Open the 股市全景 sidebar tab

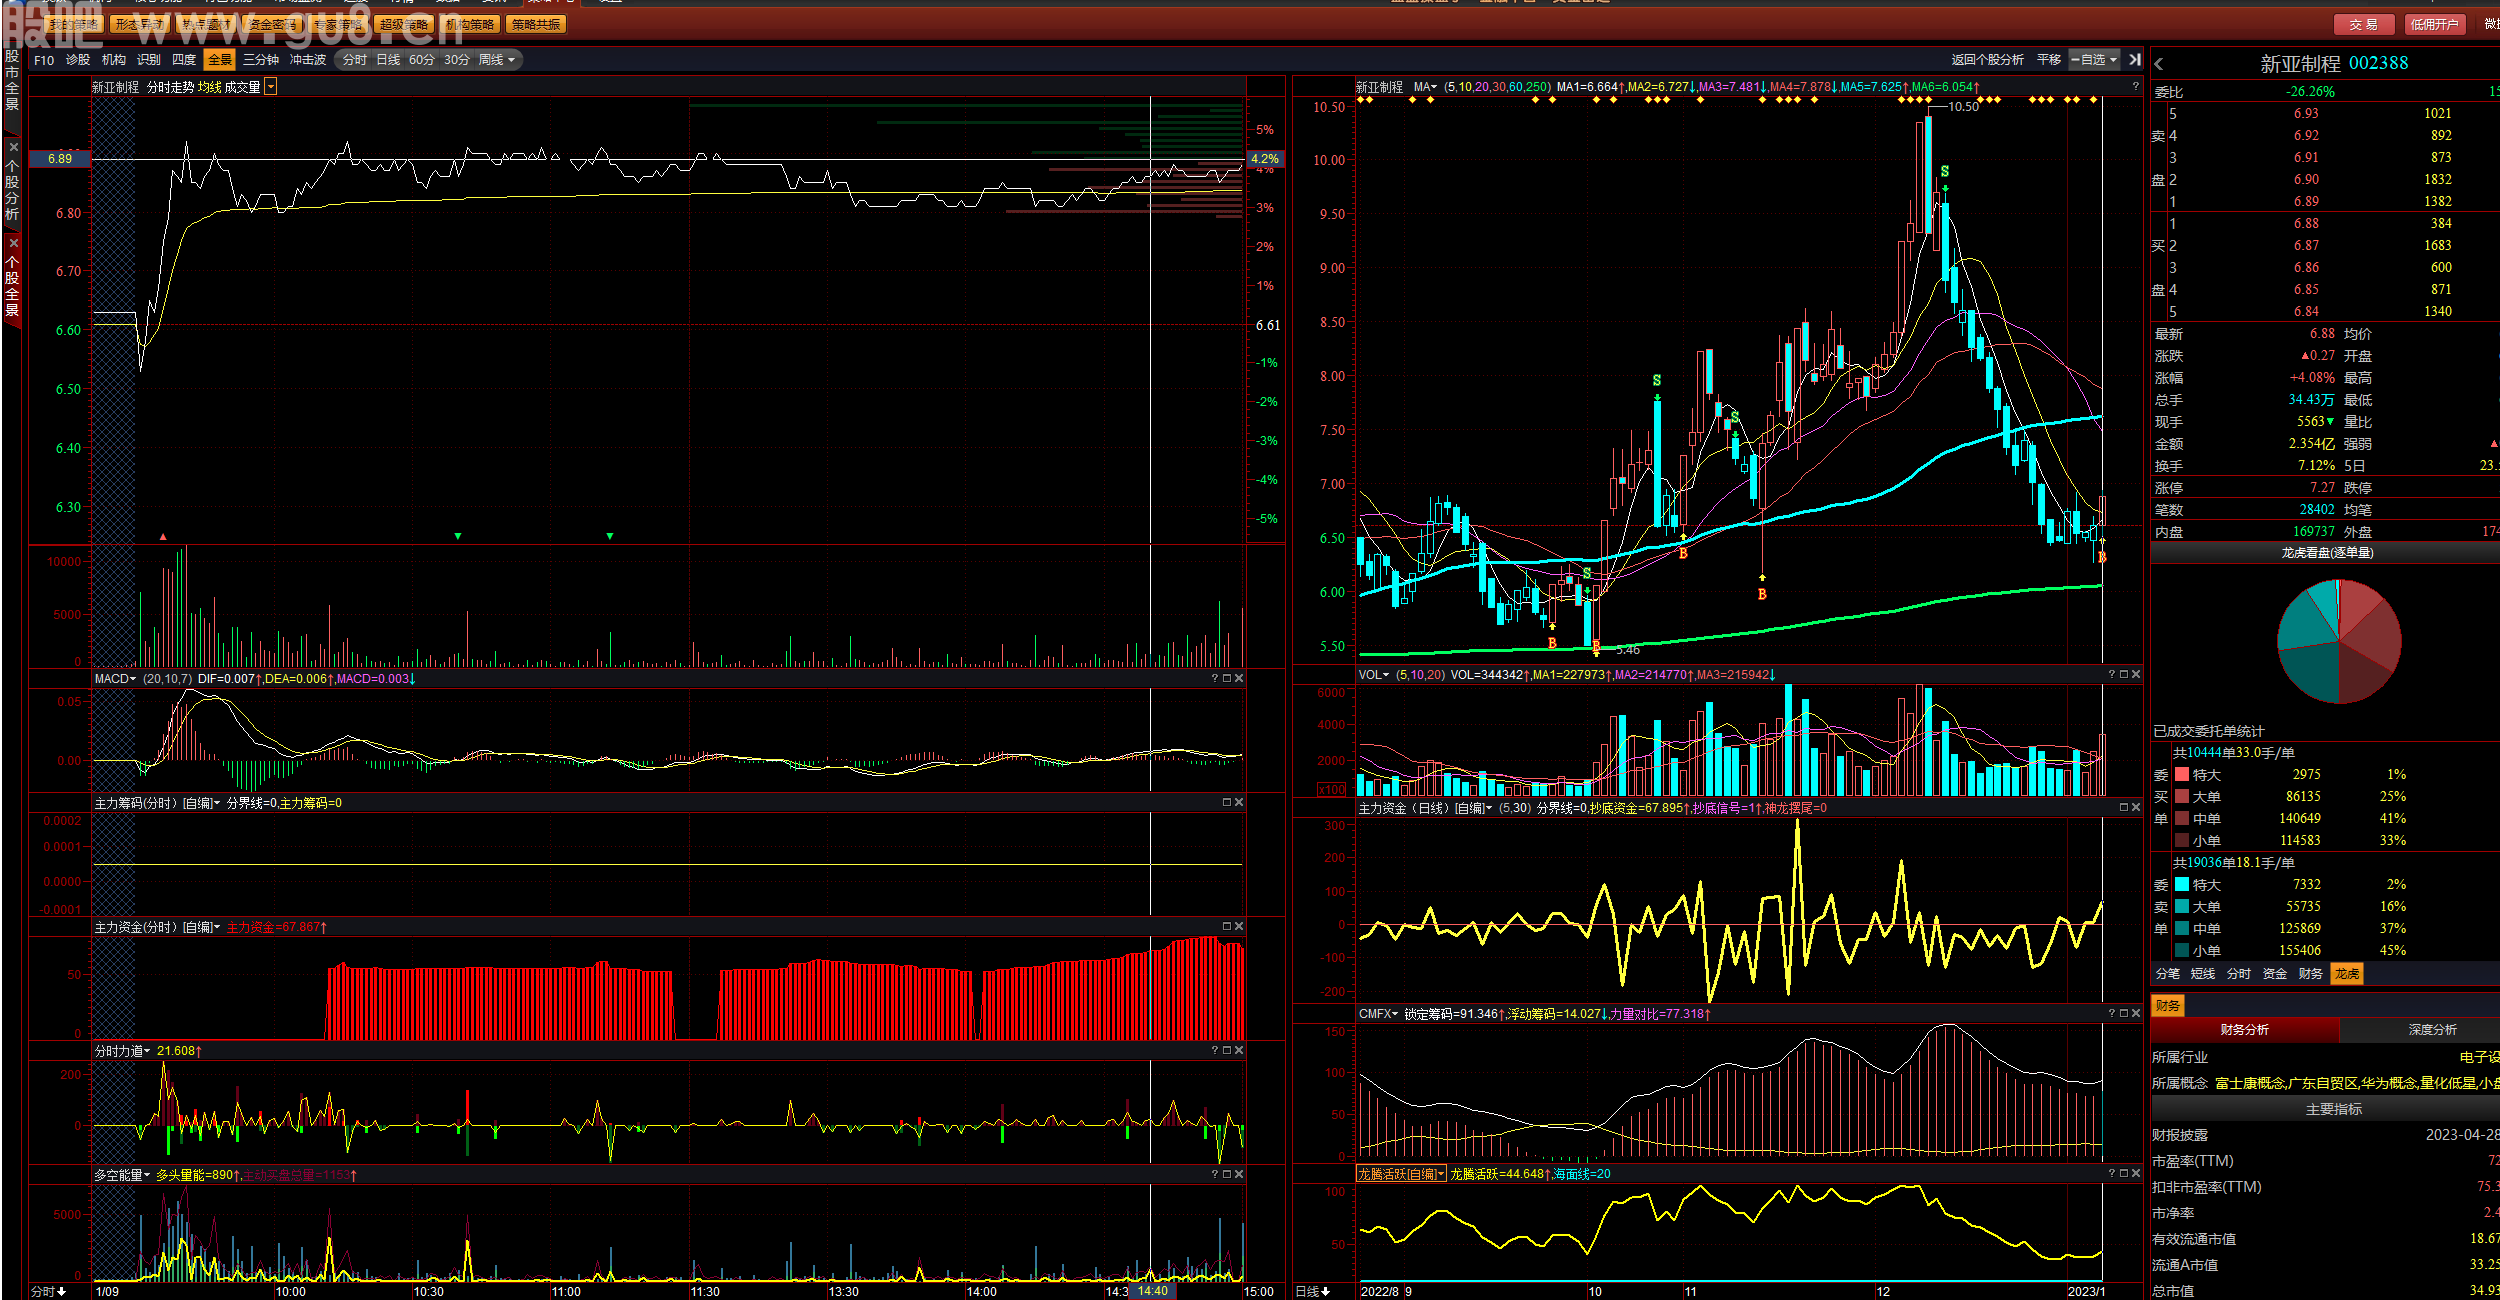point(12,80)
